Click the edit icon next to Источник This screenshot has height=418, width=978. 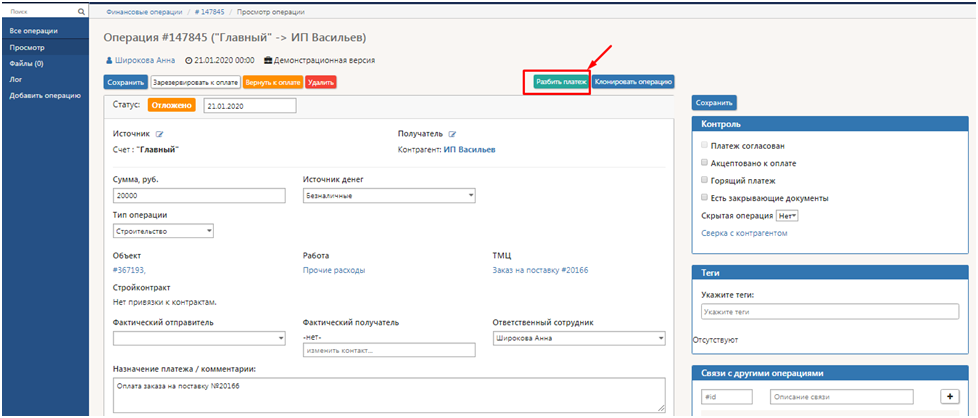click(158, 133)
